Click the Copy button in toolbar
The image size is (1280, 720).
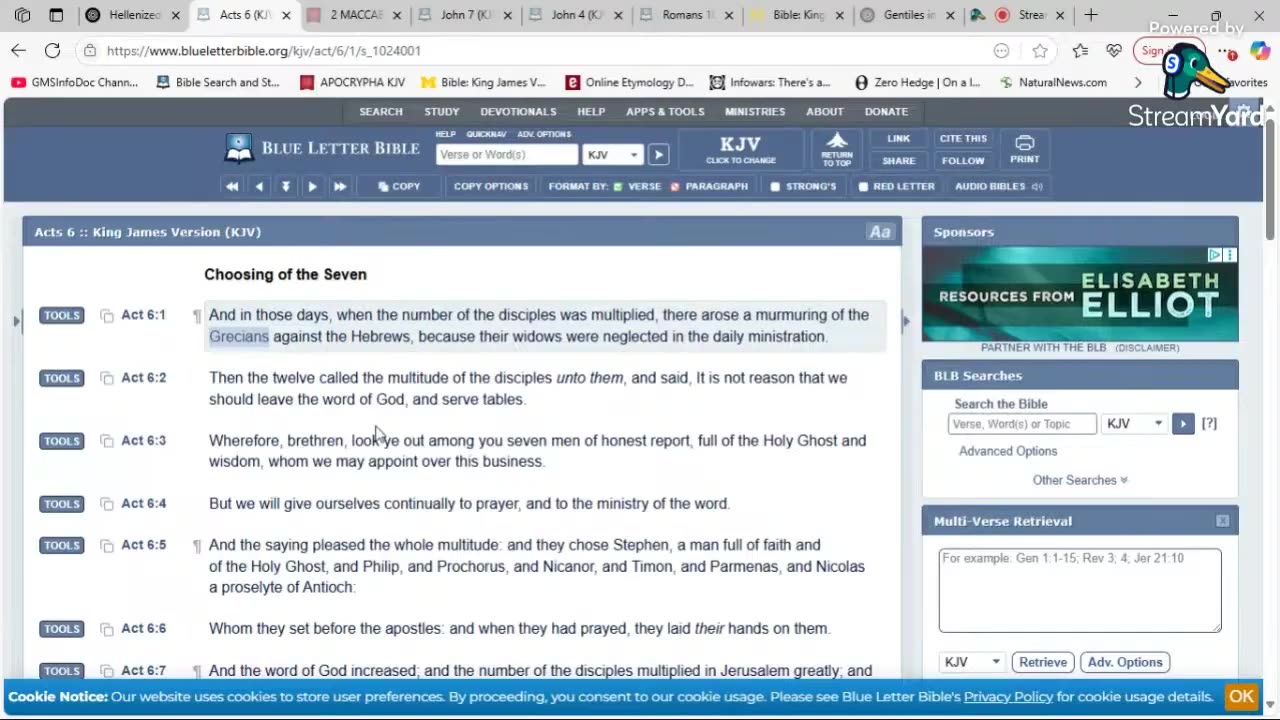coord(399,186)
